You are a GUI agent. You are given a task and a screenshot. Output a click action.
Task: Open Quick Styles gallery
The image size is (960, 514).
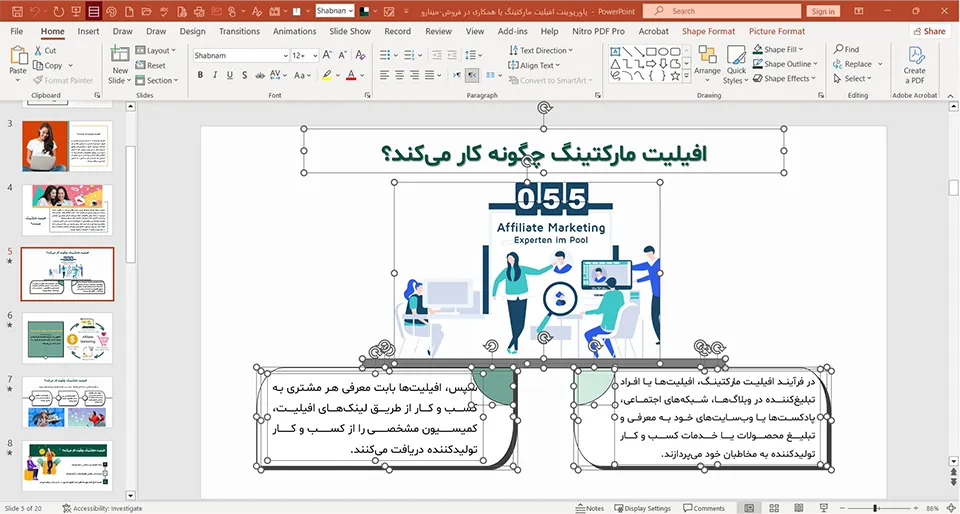tap(735, 64)
